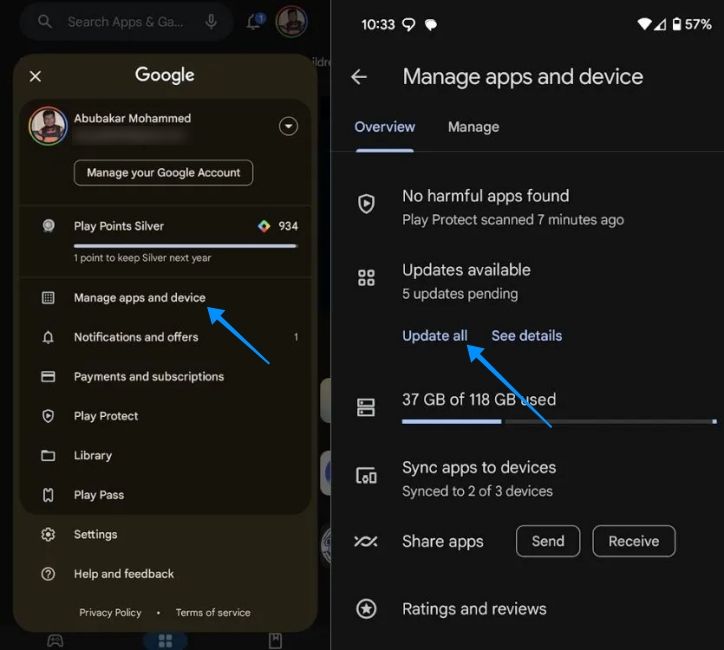The width and height of the screenshot is (724, 650).
Task: Tap the microphone voice search icon
Action: [211, 21]
